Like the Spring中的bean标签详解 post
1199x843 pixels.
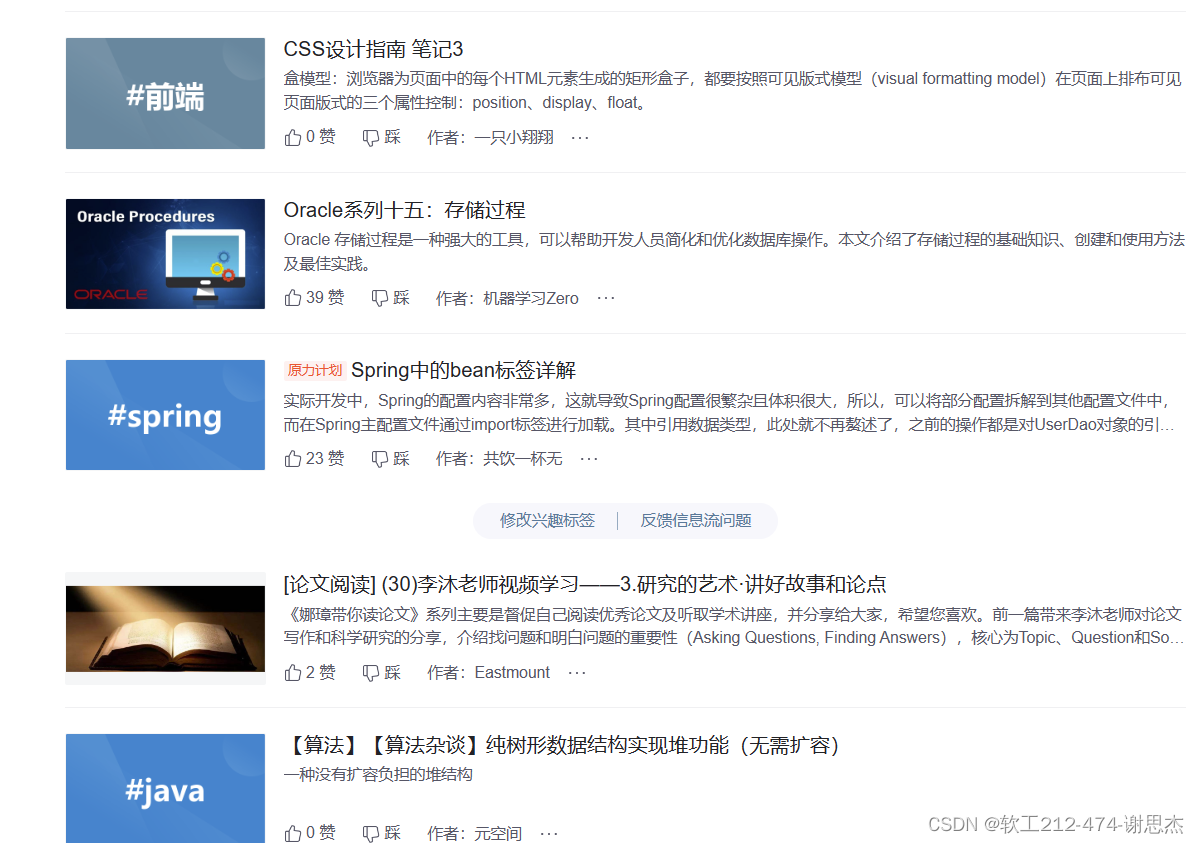pyautogui.click(x=293, y=458)
